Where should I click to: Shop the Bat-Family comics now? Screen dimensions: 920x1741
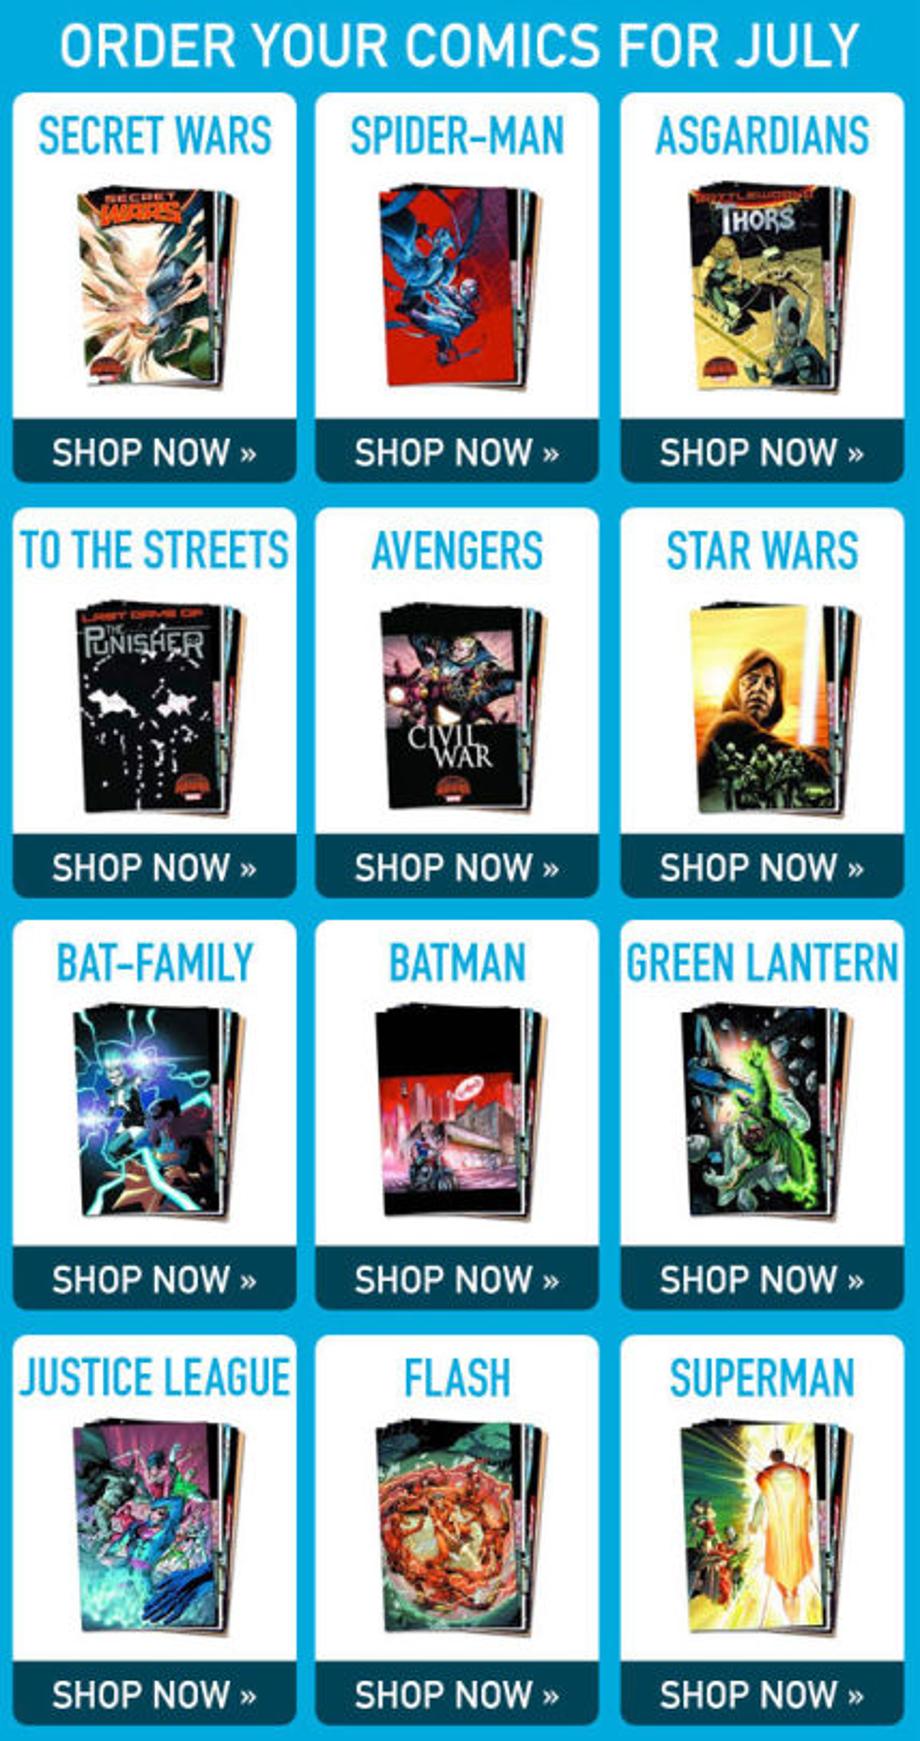(154, 1278)
